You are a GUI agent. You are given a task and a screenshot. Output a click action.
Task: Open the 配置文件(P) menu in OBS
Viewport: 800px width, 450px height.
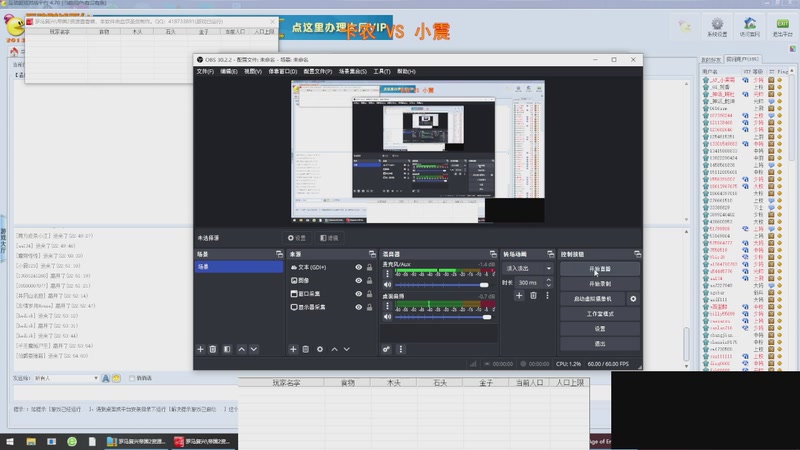point(317,71)
